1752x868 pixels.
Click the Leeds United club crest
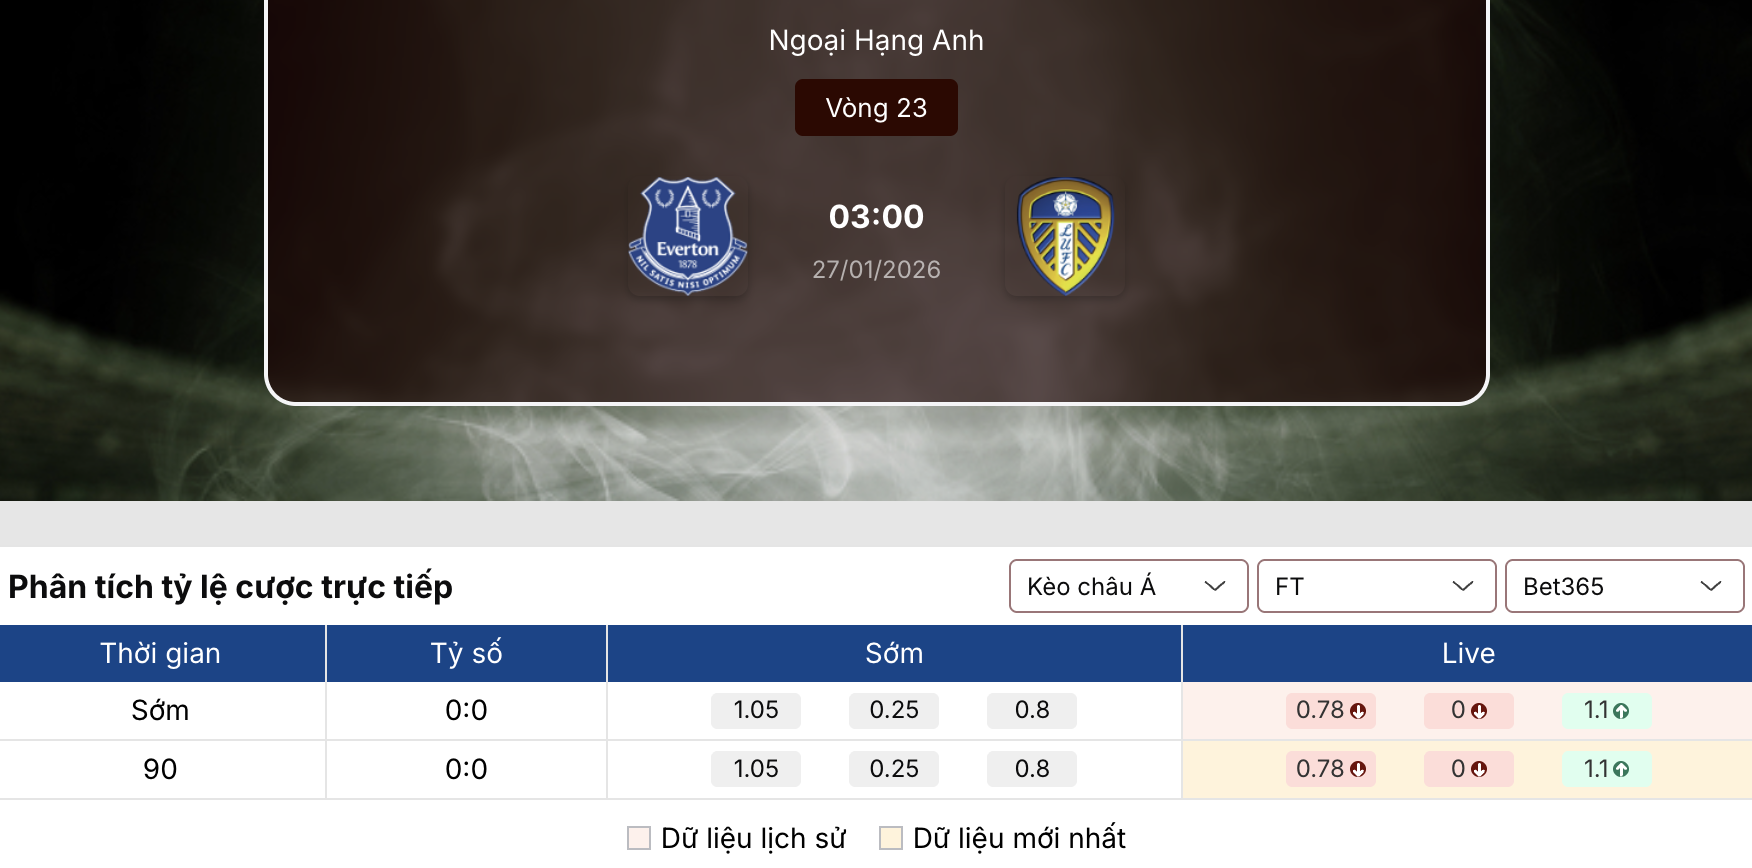pyautogui.click(x=1065, y=236)
